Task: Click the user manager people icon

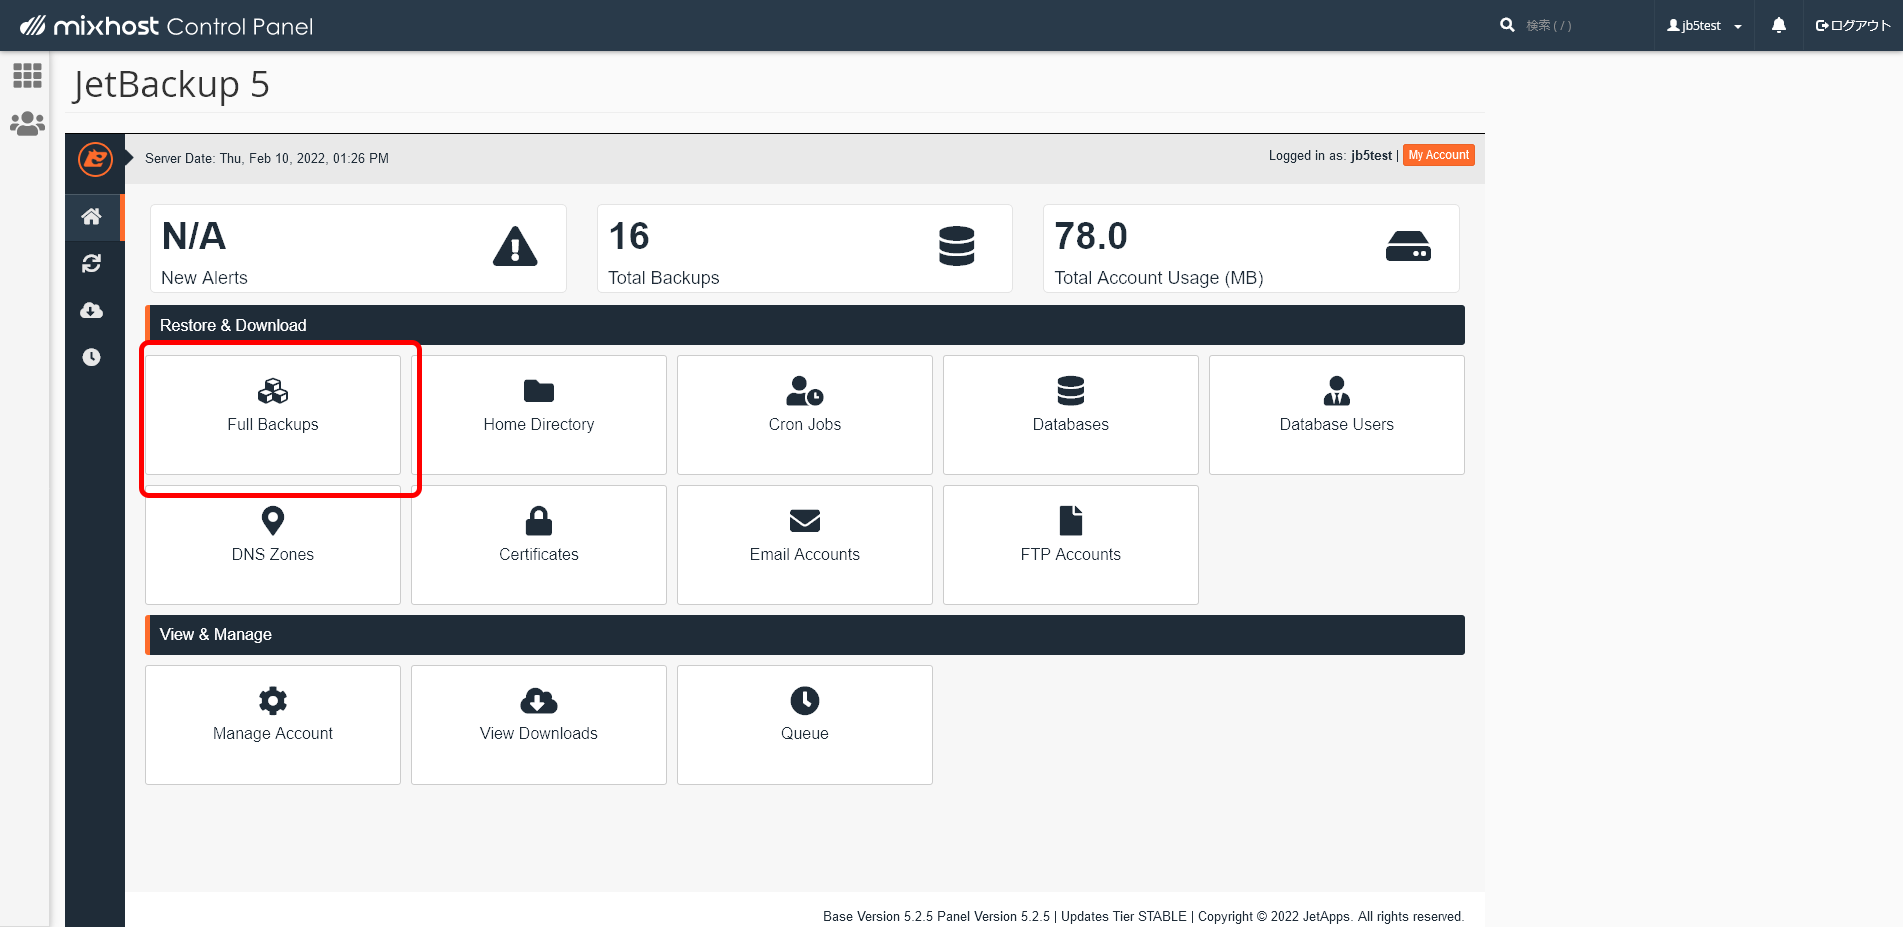Action: pos(27,124)
